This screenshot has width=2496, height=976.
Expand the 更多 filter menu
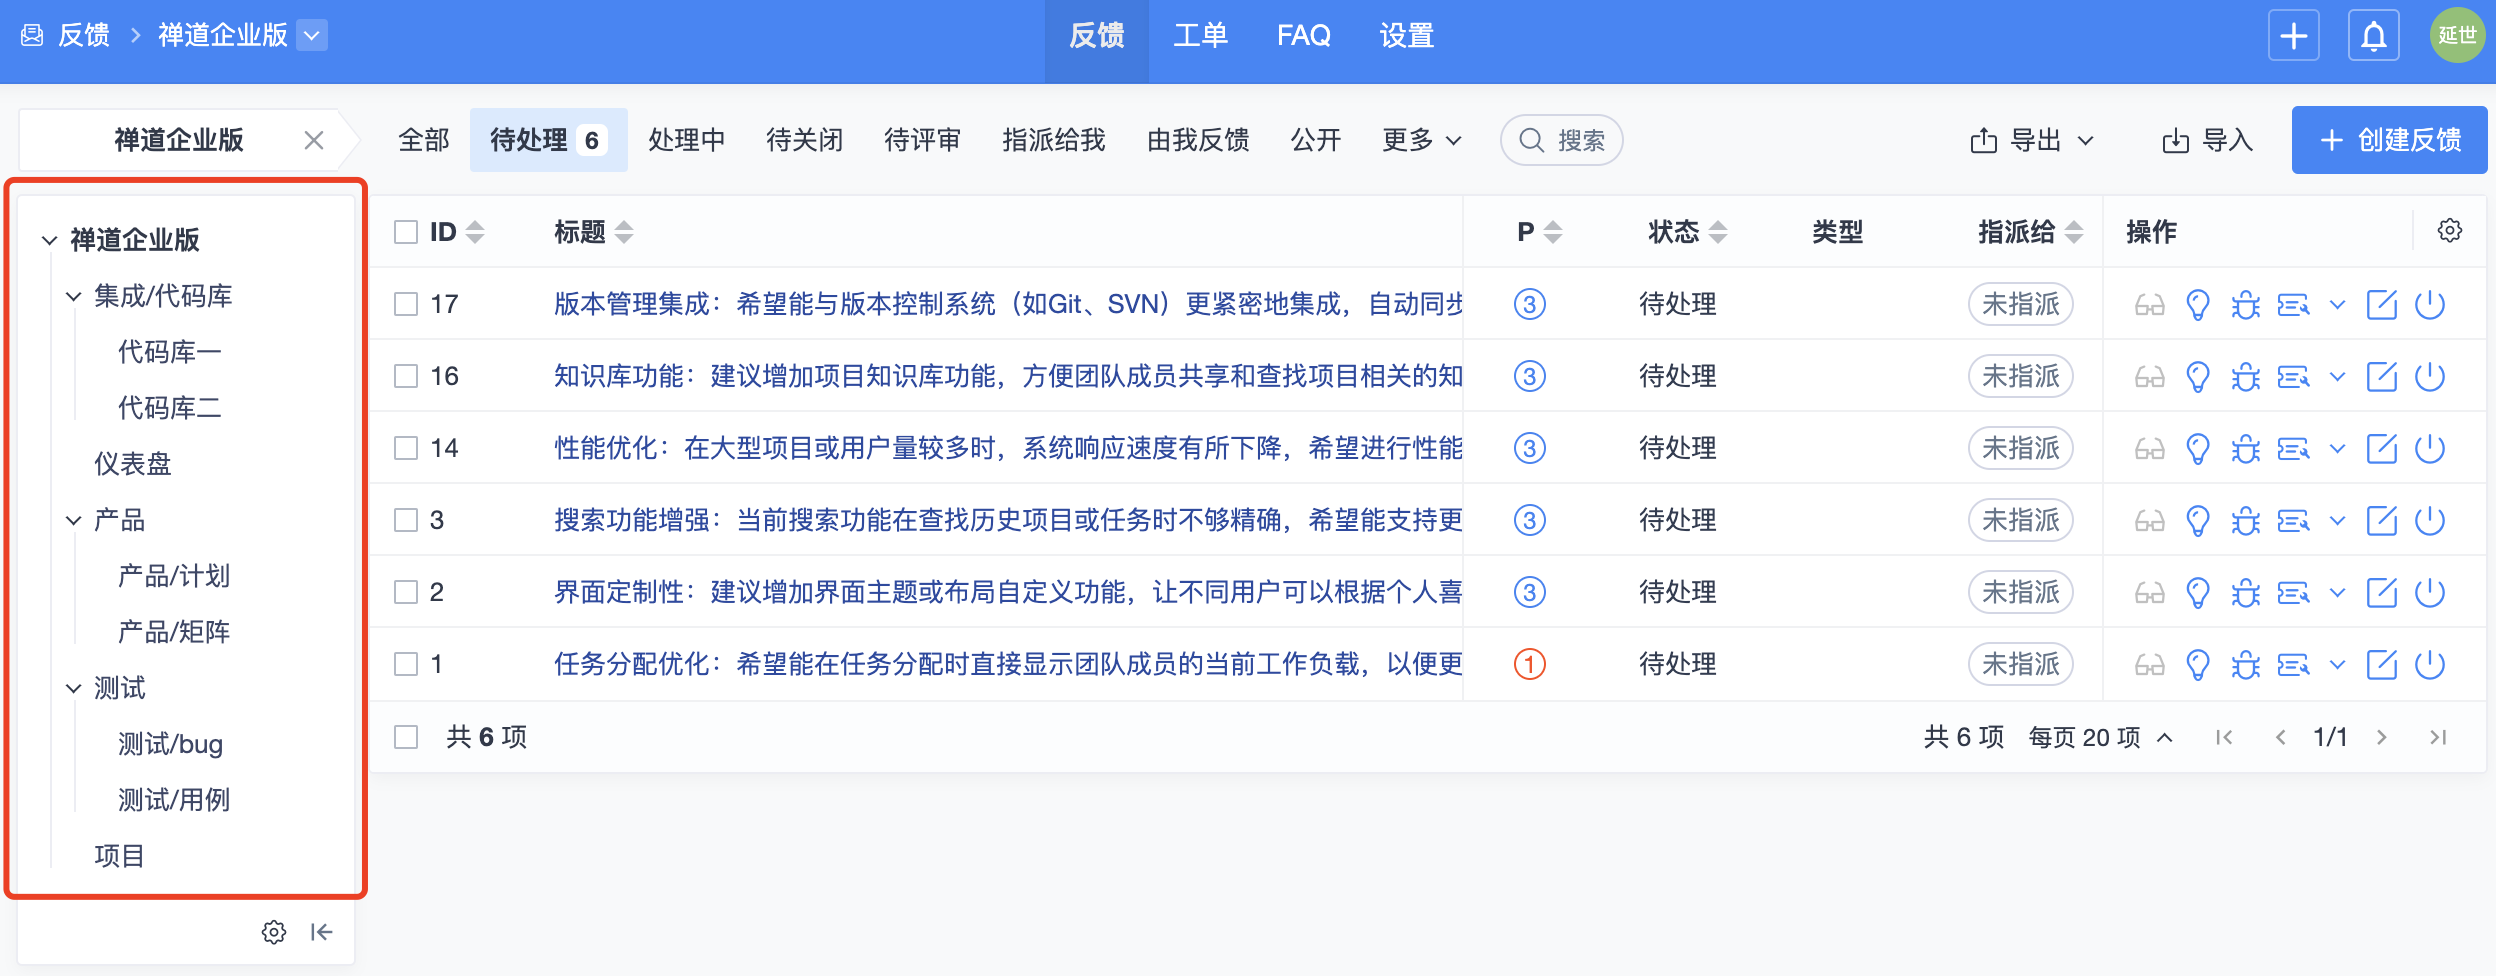point(1421,140)
